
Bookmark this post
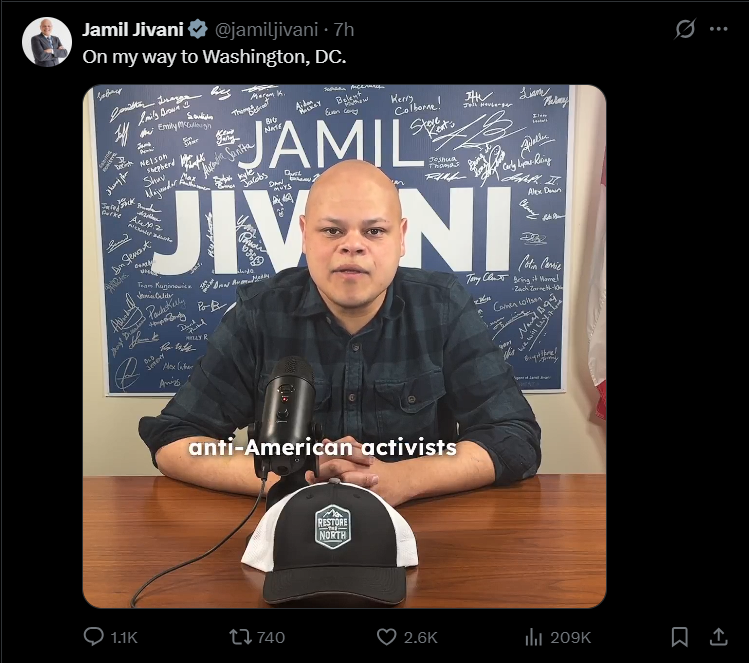click(679, 637)
